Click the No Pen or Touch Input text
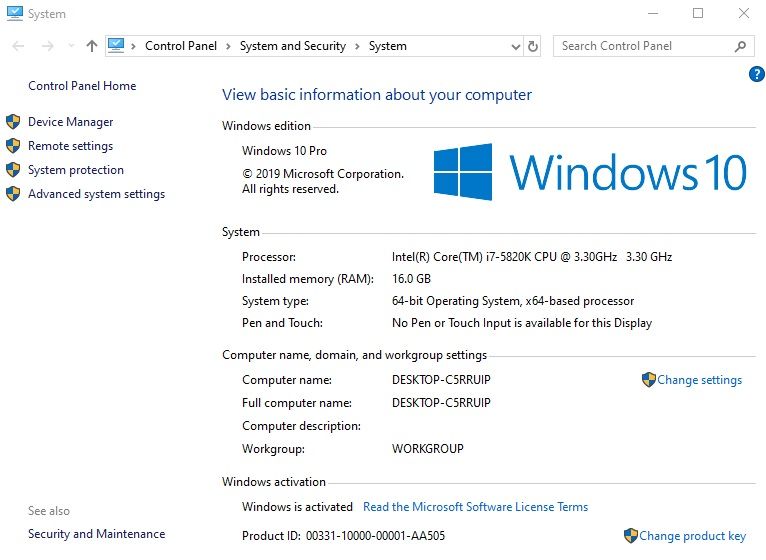Viewport: 766px width, 560px height. [522, 323]
